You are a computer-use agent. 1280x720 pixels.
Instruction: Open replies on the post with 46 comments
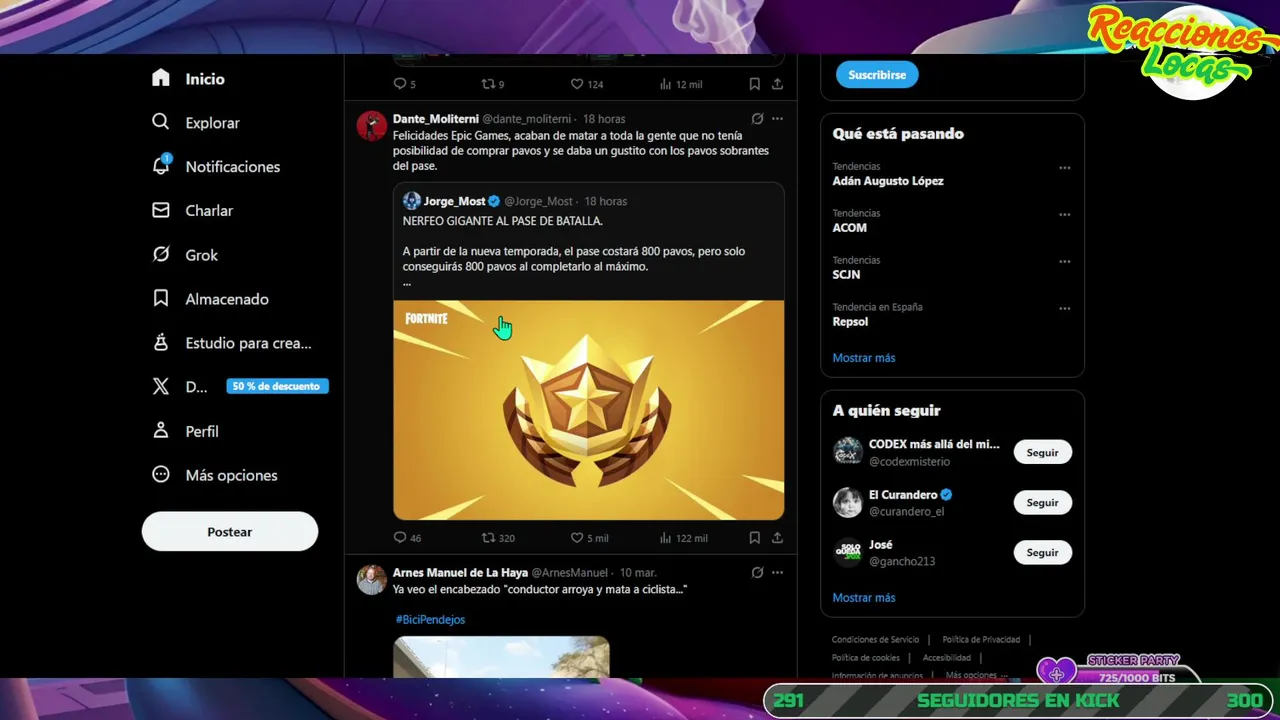coord(407,538)
